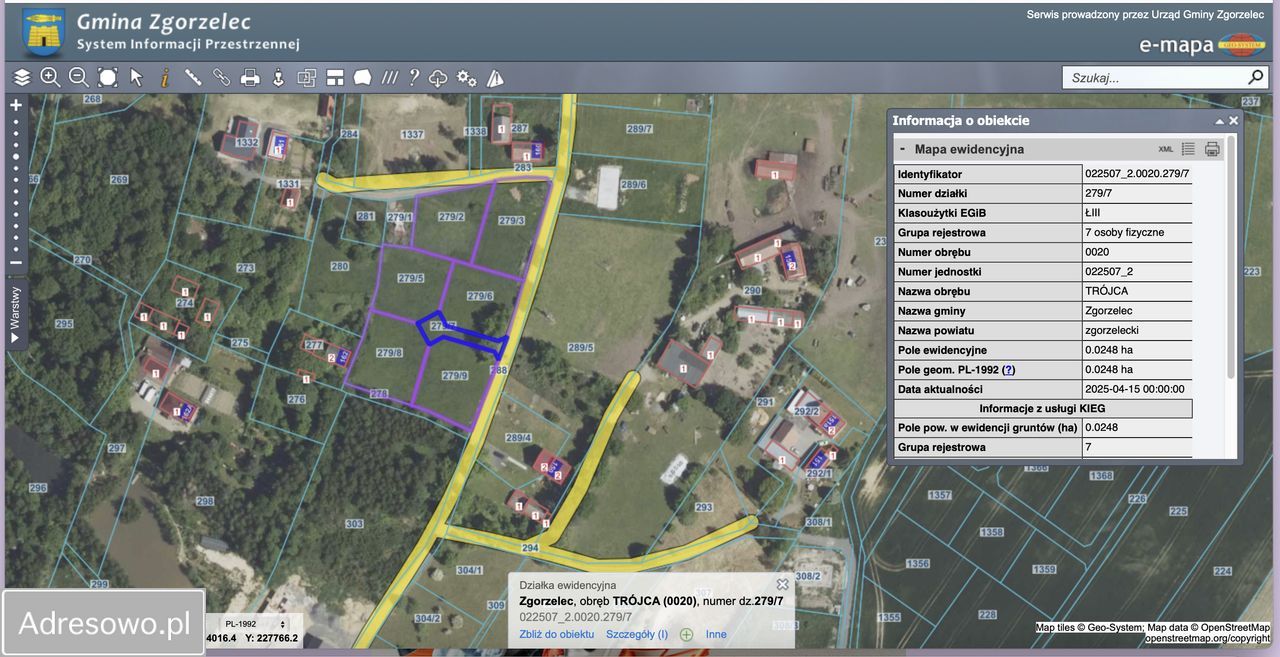This screenshot has width=1280, height=657.
Task: Open the split window layout tool
Action: 335,77
